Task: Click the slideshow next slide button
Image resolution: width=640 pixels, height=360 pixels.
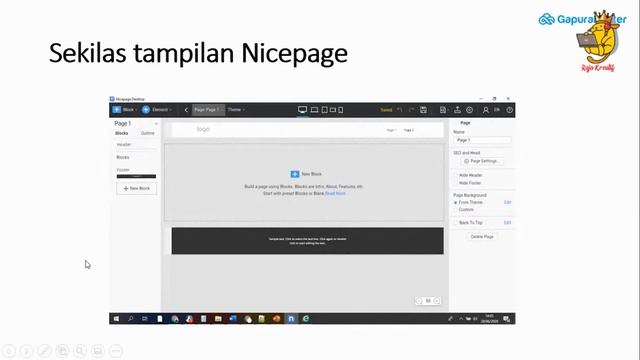Action: click(27, 351)
